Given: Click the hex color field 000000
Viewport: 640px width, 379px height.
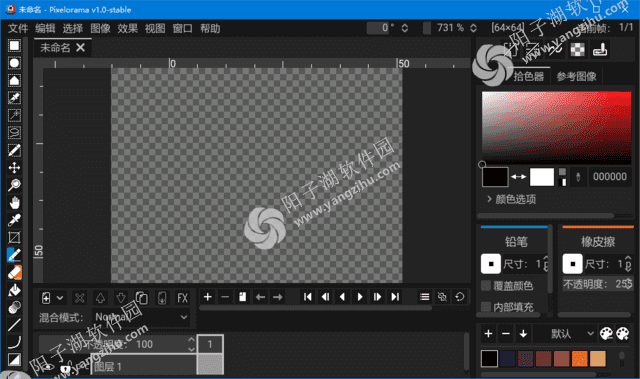Looking at the screenshot, I should click(x=609, y=177).
